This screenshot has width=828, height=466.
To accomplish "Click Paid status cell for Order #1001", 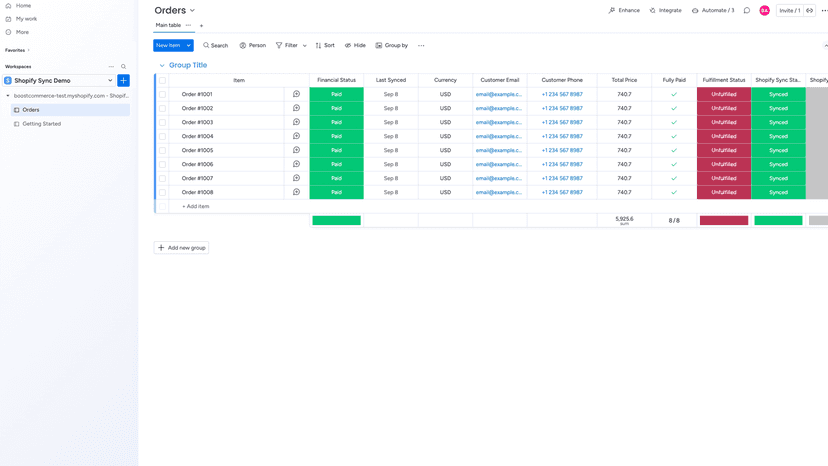I will (336, 95).
